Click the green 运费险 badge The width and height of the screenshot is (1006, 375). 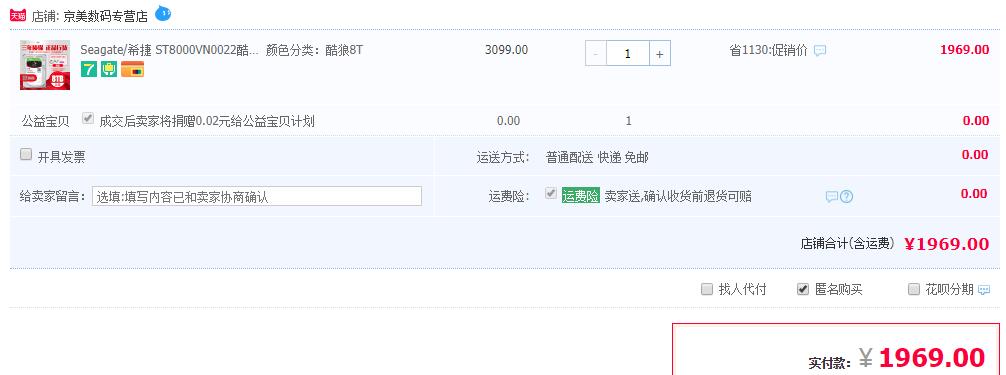coord(580,196)
